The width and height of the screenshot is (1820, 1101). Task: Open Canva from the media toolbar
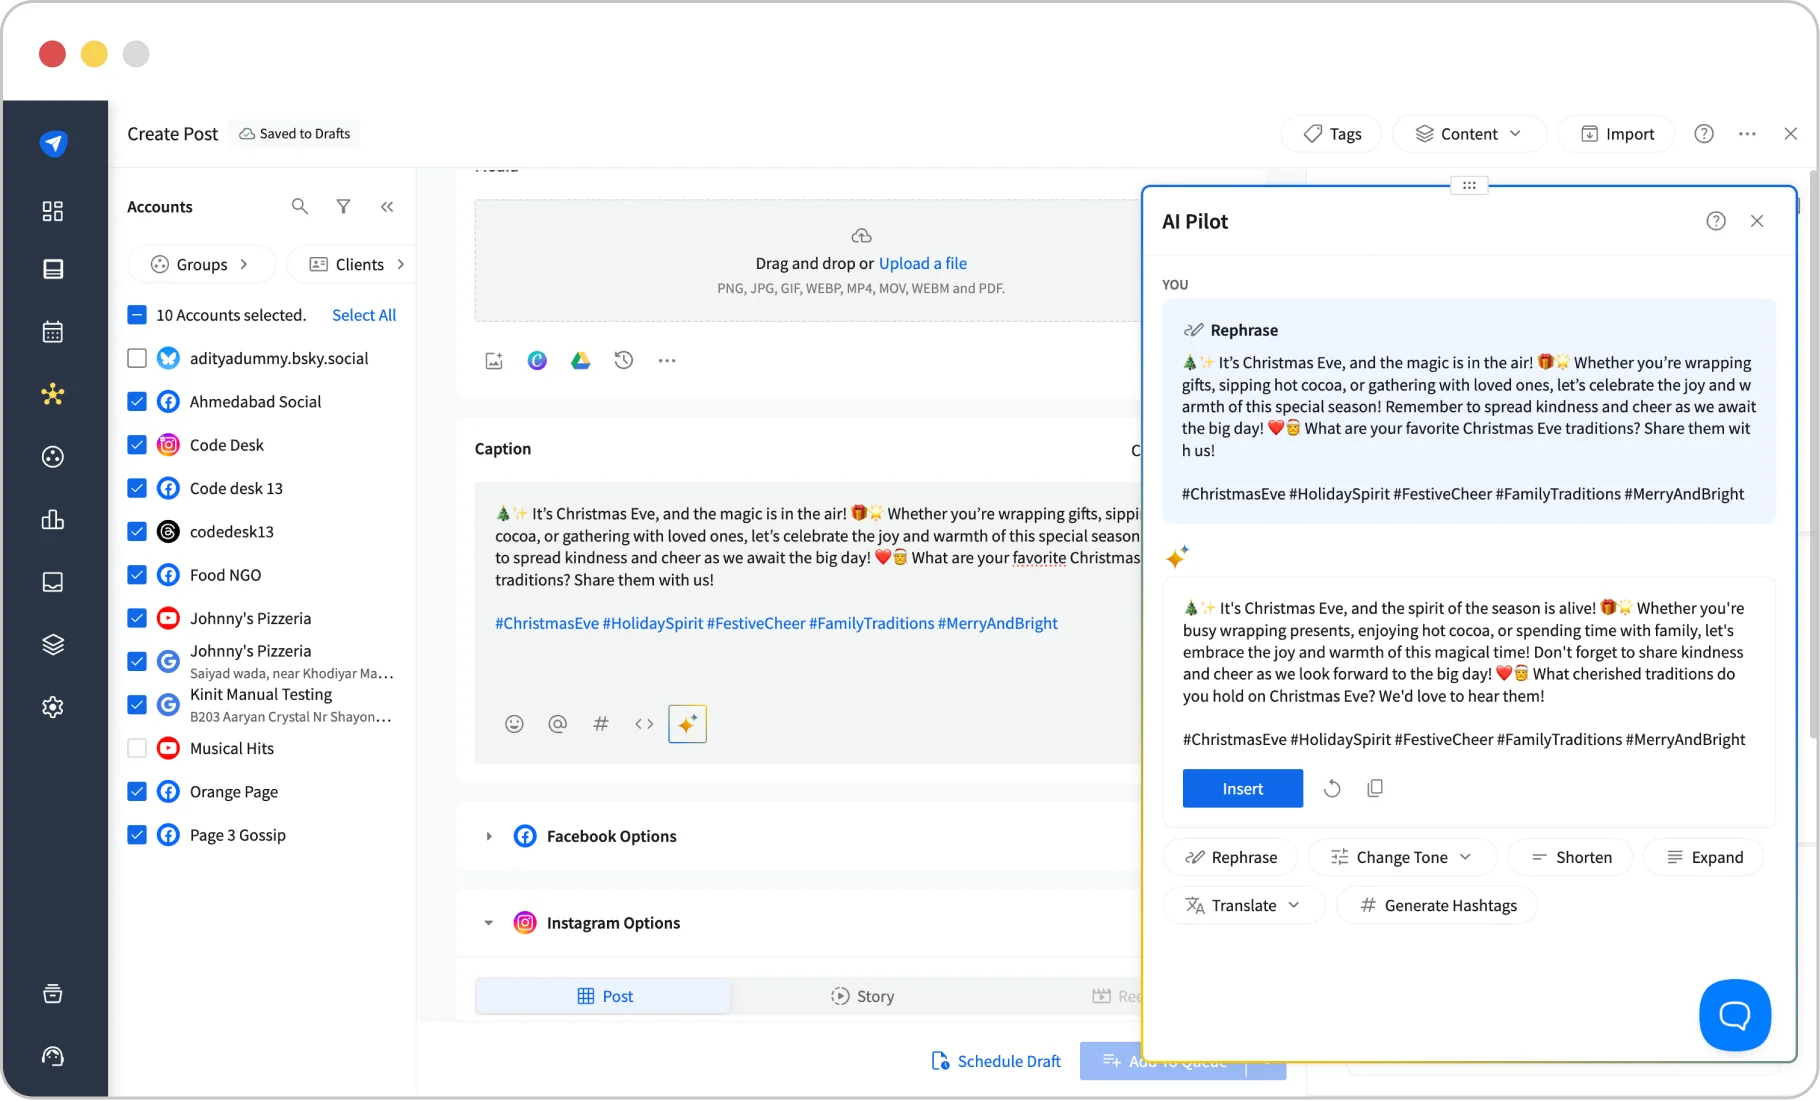[537, 360]
